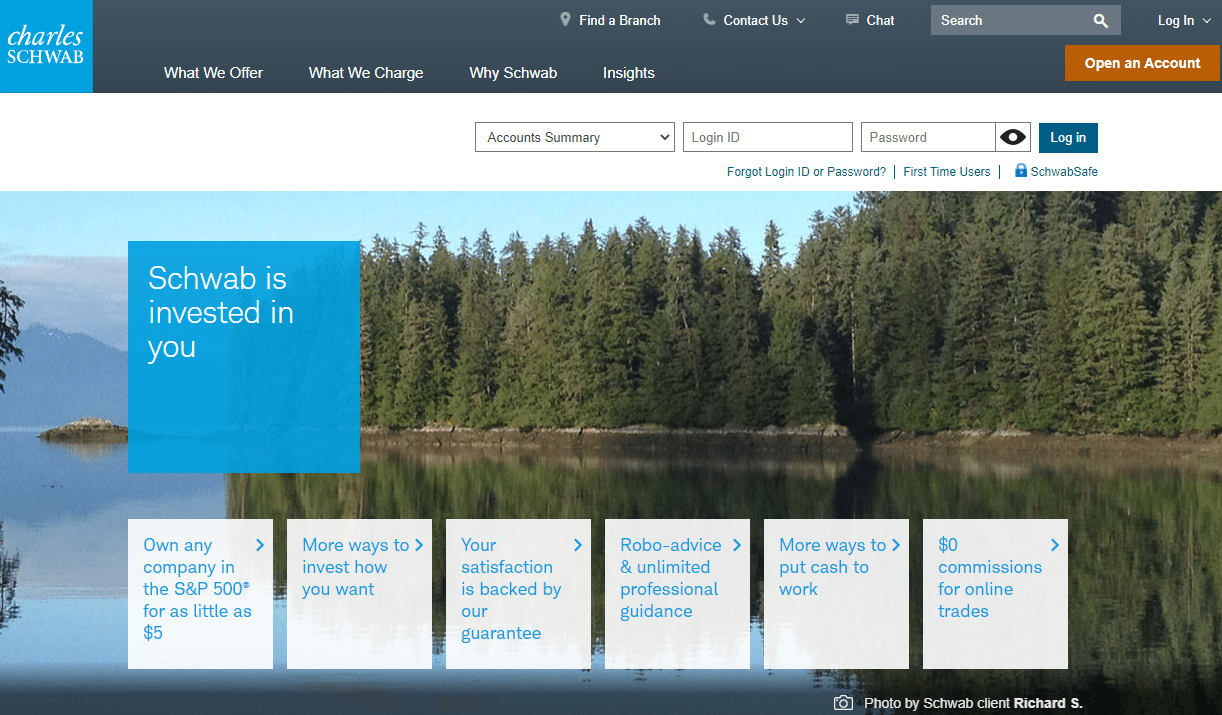Viewport: 1222px width, 715px height.
Task: Open 'Robo-advice & unlimited professional guidance' card
Action: [x=677, y=594]
